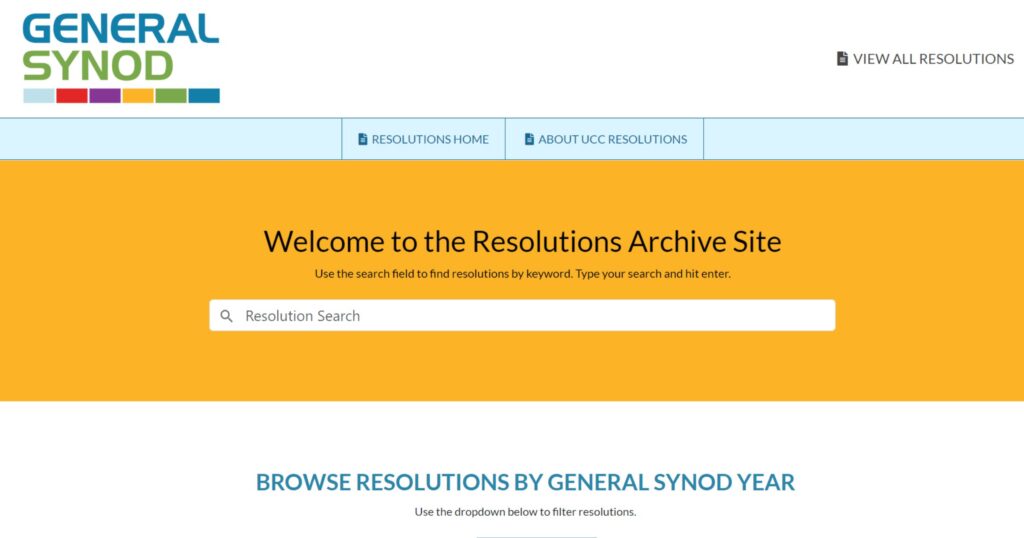Click the search instructions text under the welcome heading
The height and width of the screenshot is (538, 1024).
coord(522,274)
